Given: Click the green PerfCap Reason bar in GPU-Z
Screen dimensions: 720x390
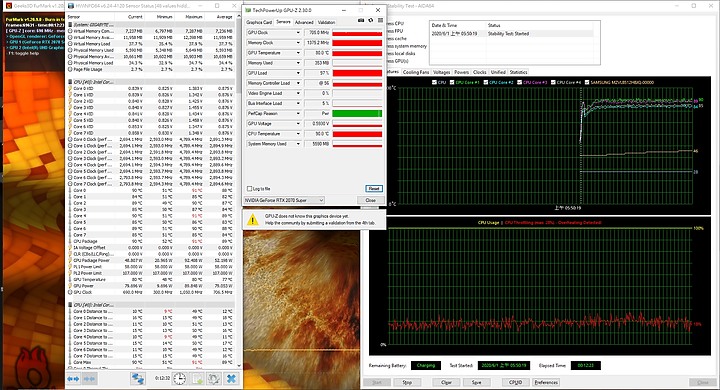Looking at the screenshot, I should tap(357, 113).
